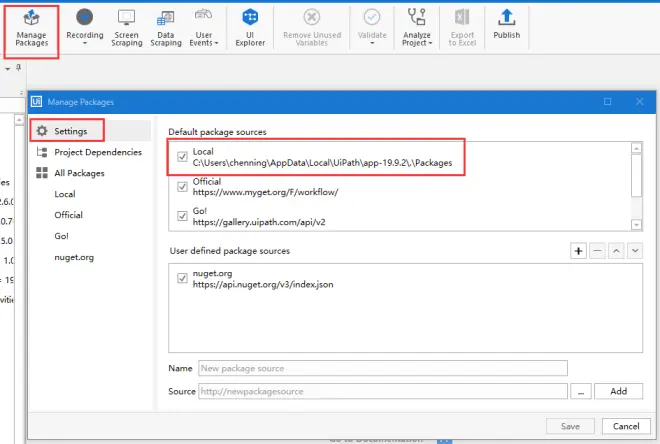
Task: Toggle the Go! package source checkbox
Action: tap(182, 216)
